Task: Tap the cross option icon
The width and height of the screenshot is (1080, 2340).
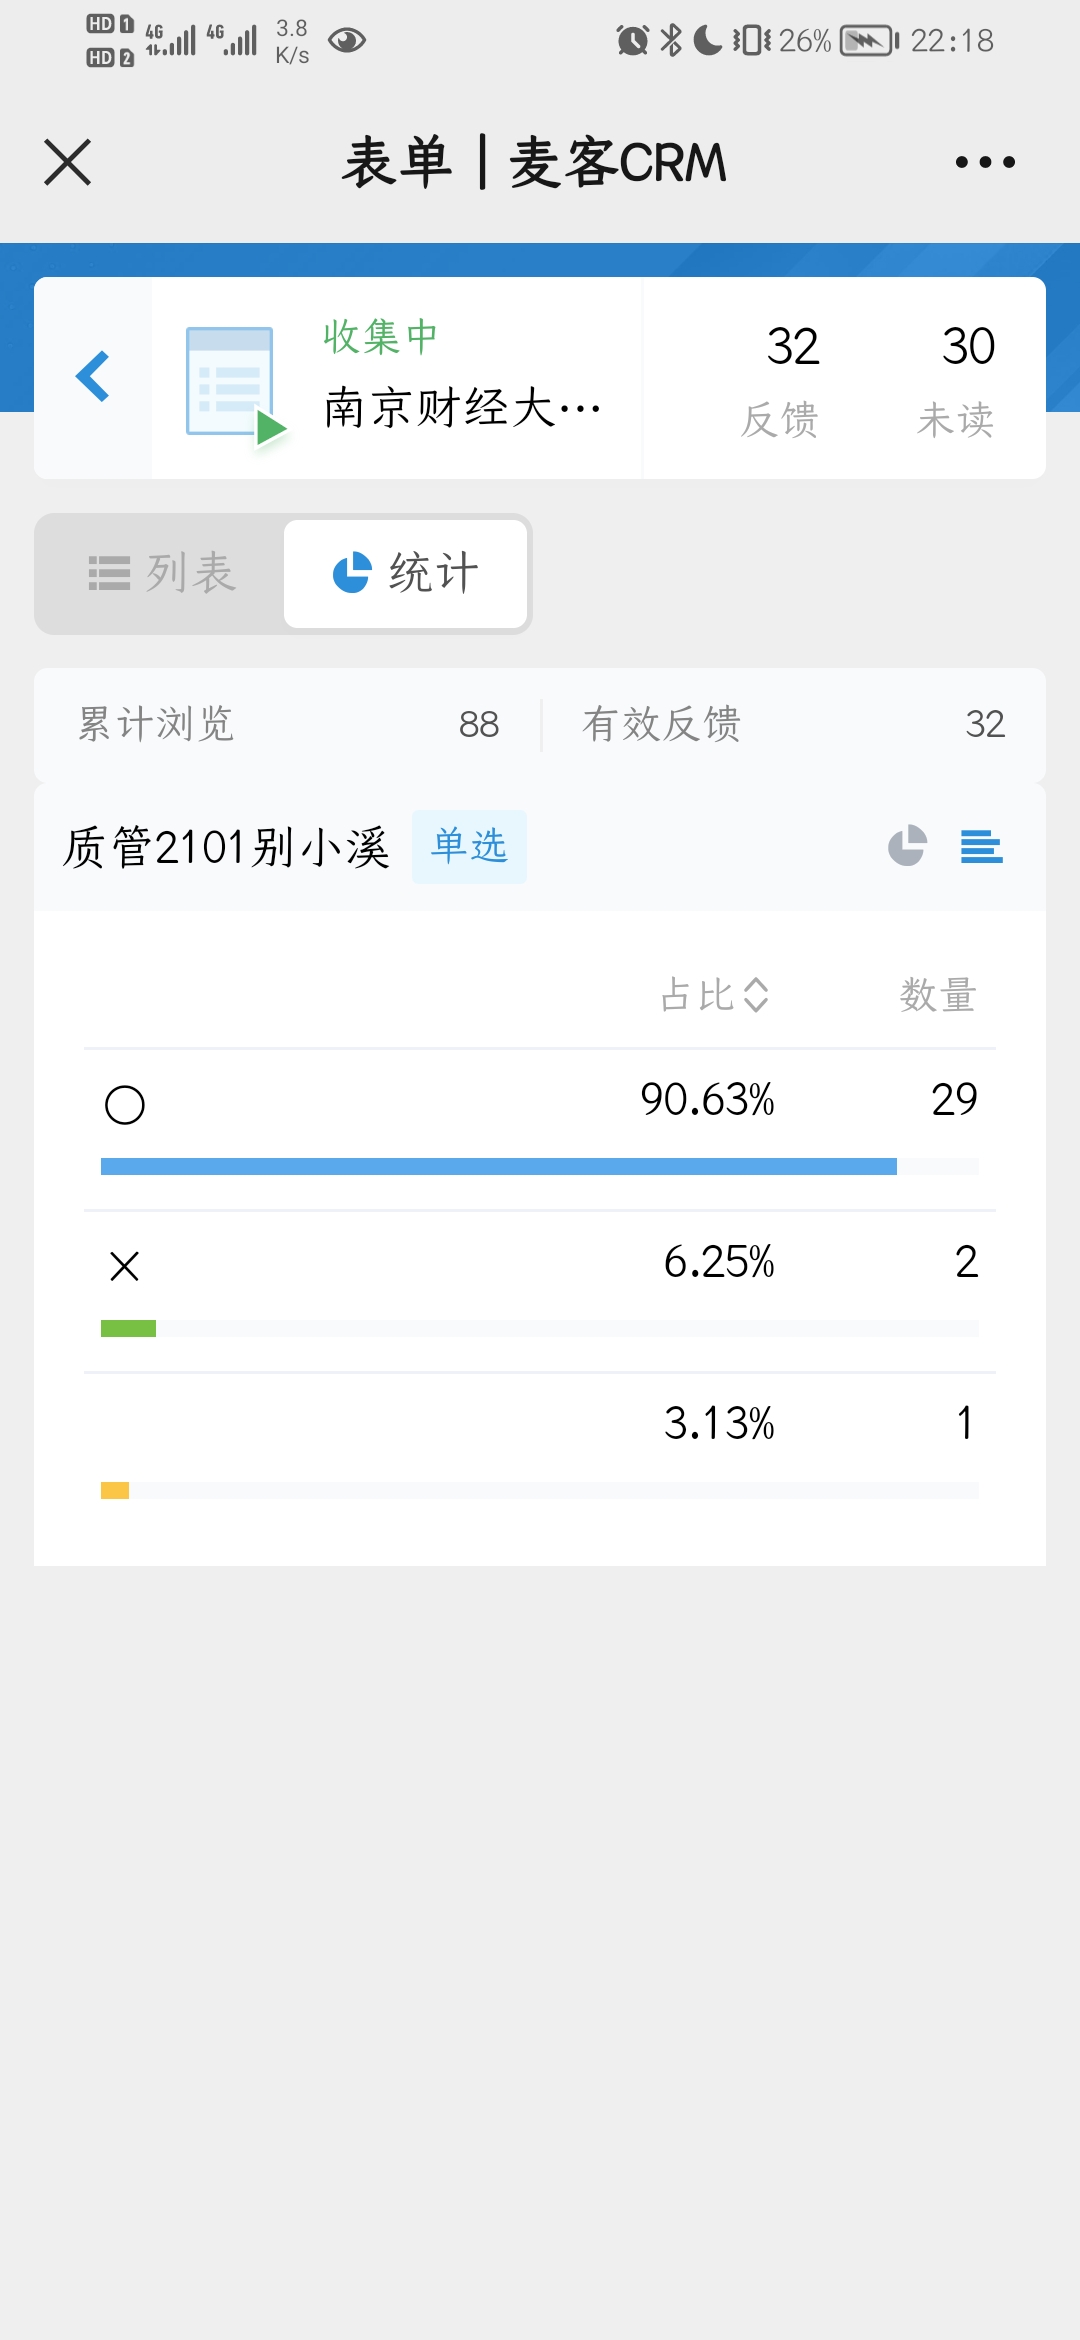Action: (x=125, y=1266)
